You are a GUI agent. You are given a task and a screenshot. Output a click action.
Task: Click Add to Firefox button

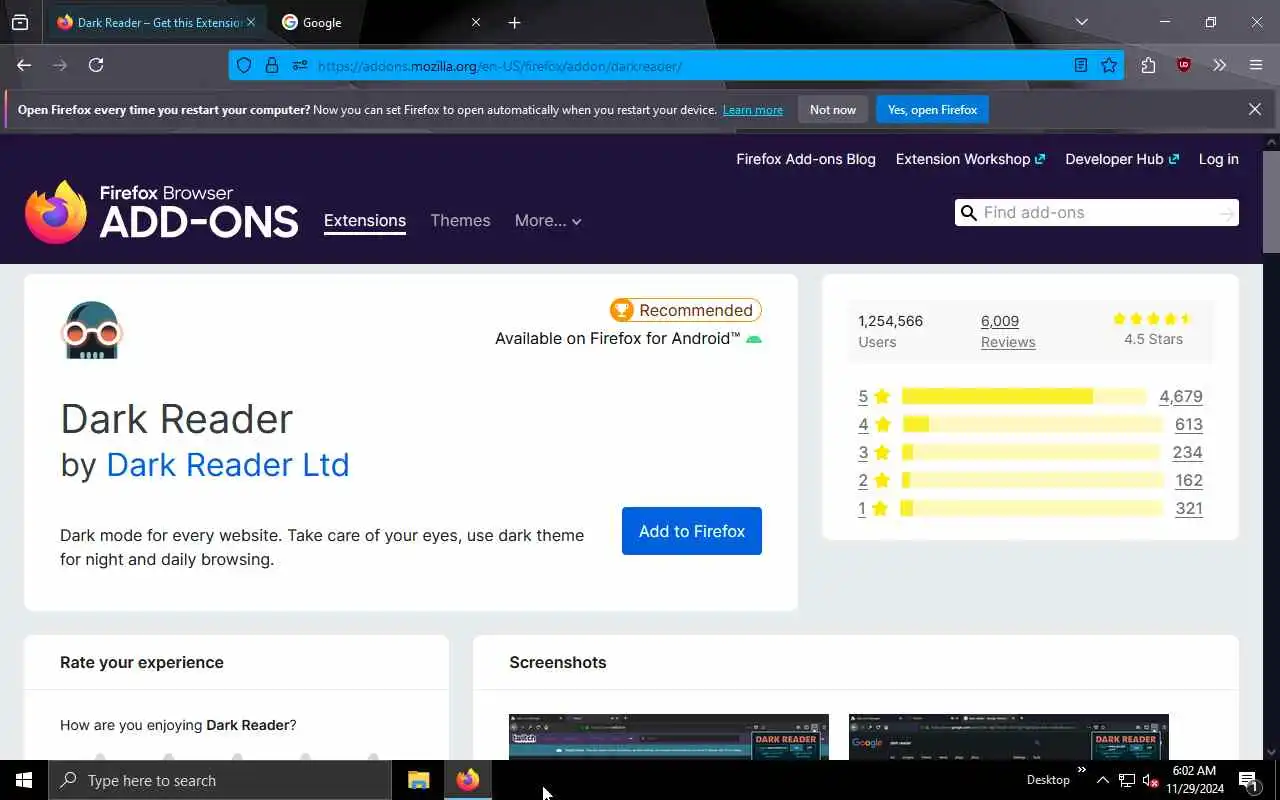pyautogui.click(x=692, y=531)
